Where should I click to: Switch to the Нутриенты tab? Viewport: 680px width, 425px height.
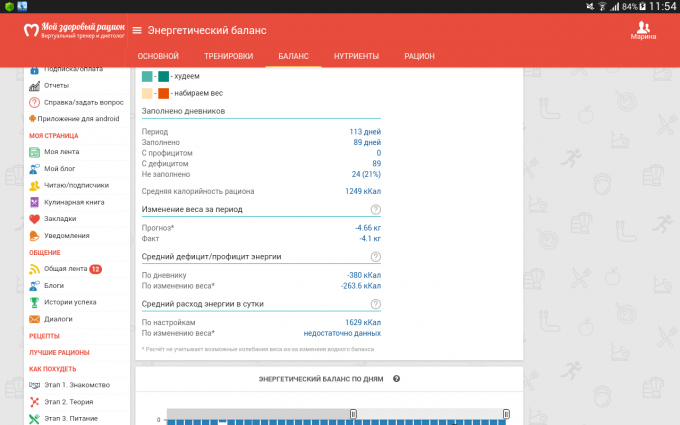pos(356,57)
